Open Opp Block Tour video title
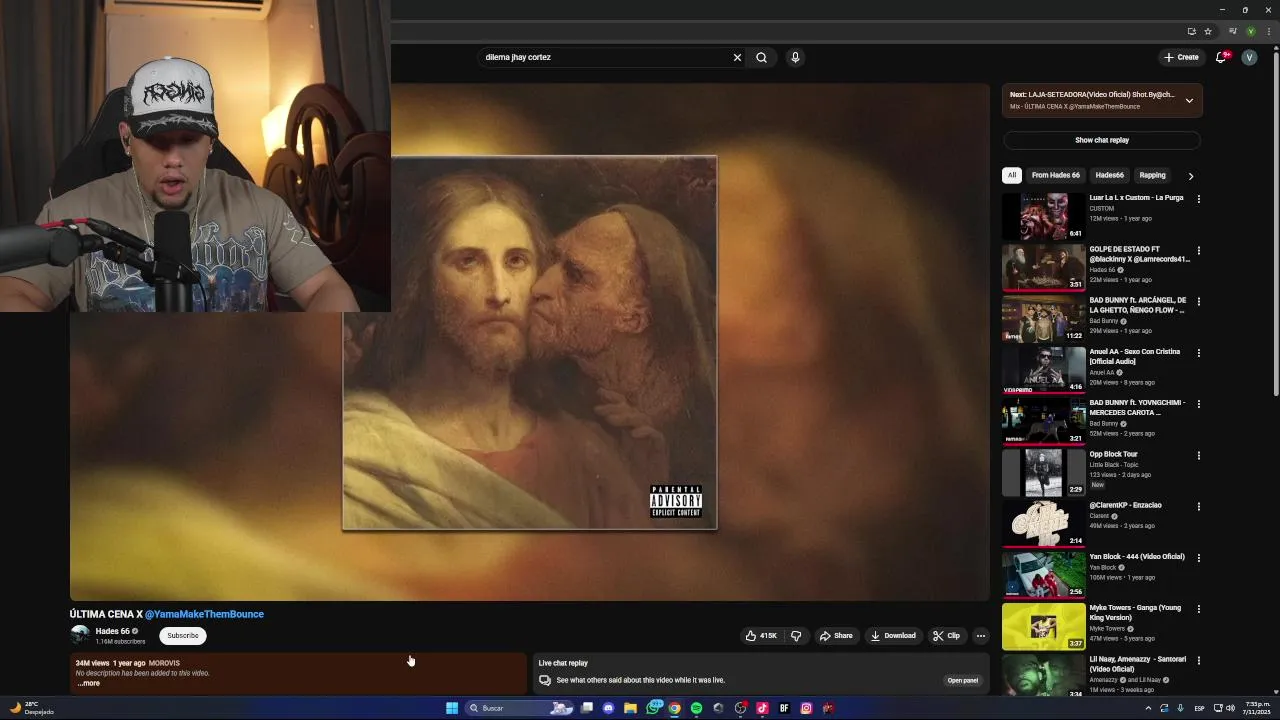Screen dimensions: 1280x720 (x=1113, y=454)
